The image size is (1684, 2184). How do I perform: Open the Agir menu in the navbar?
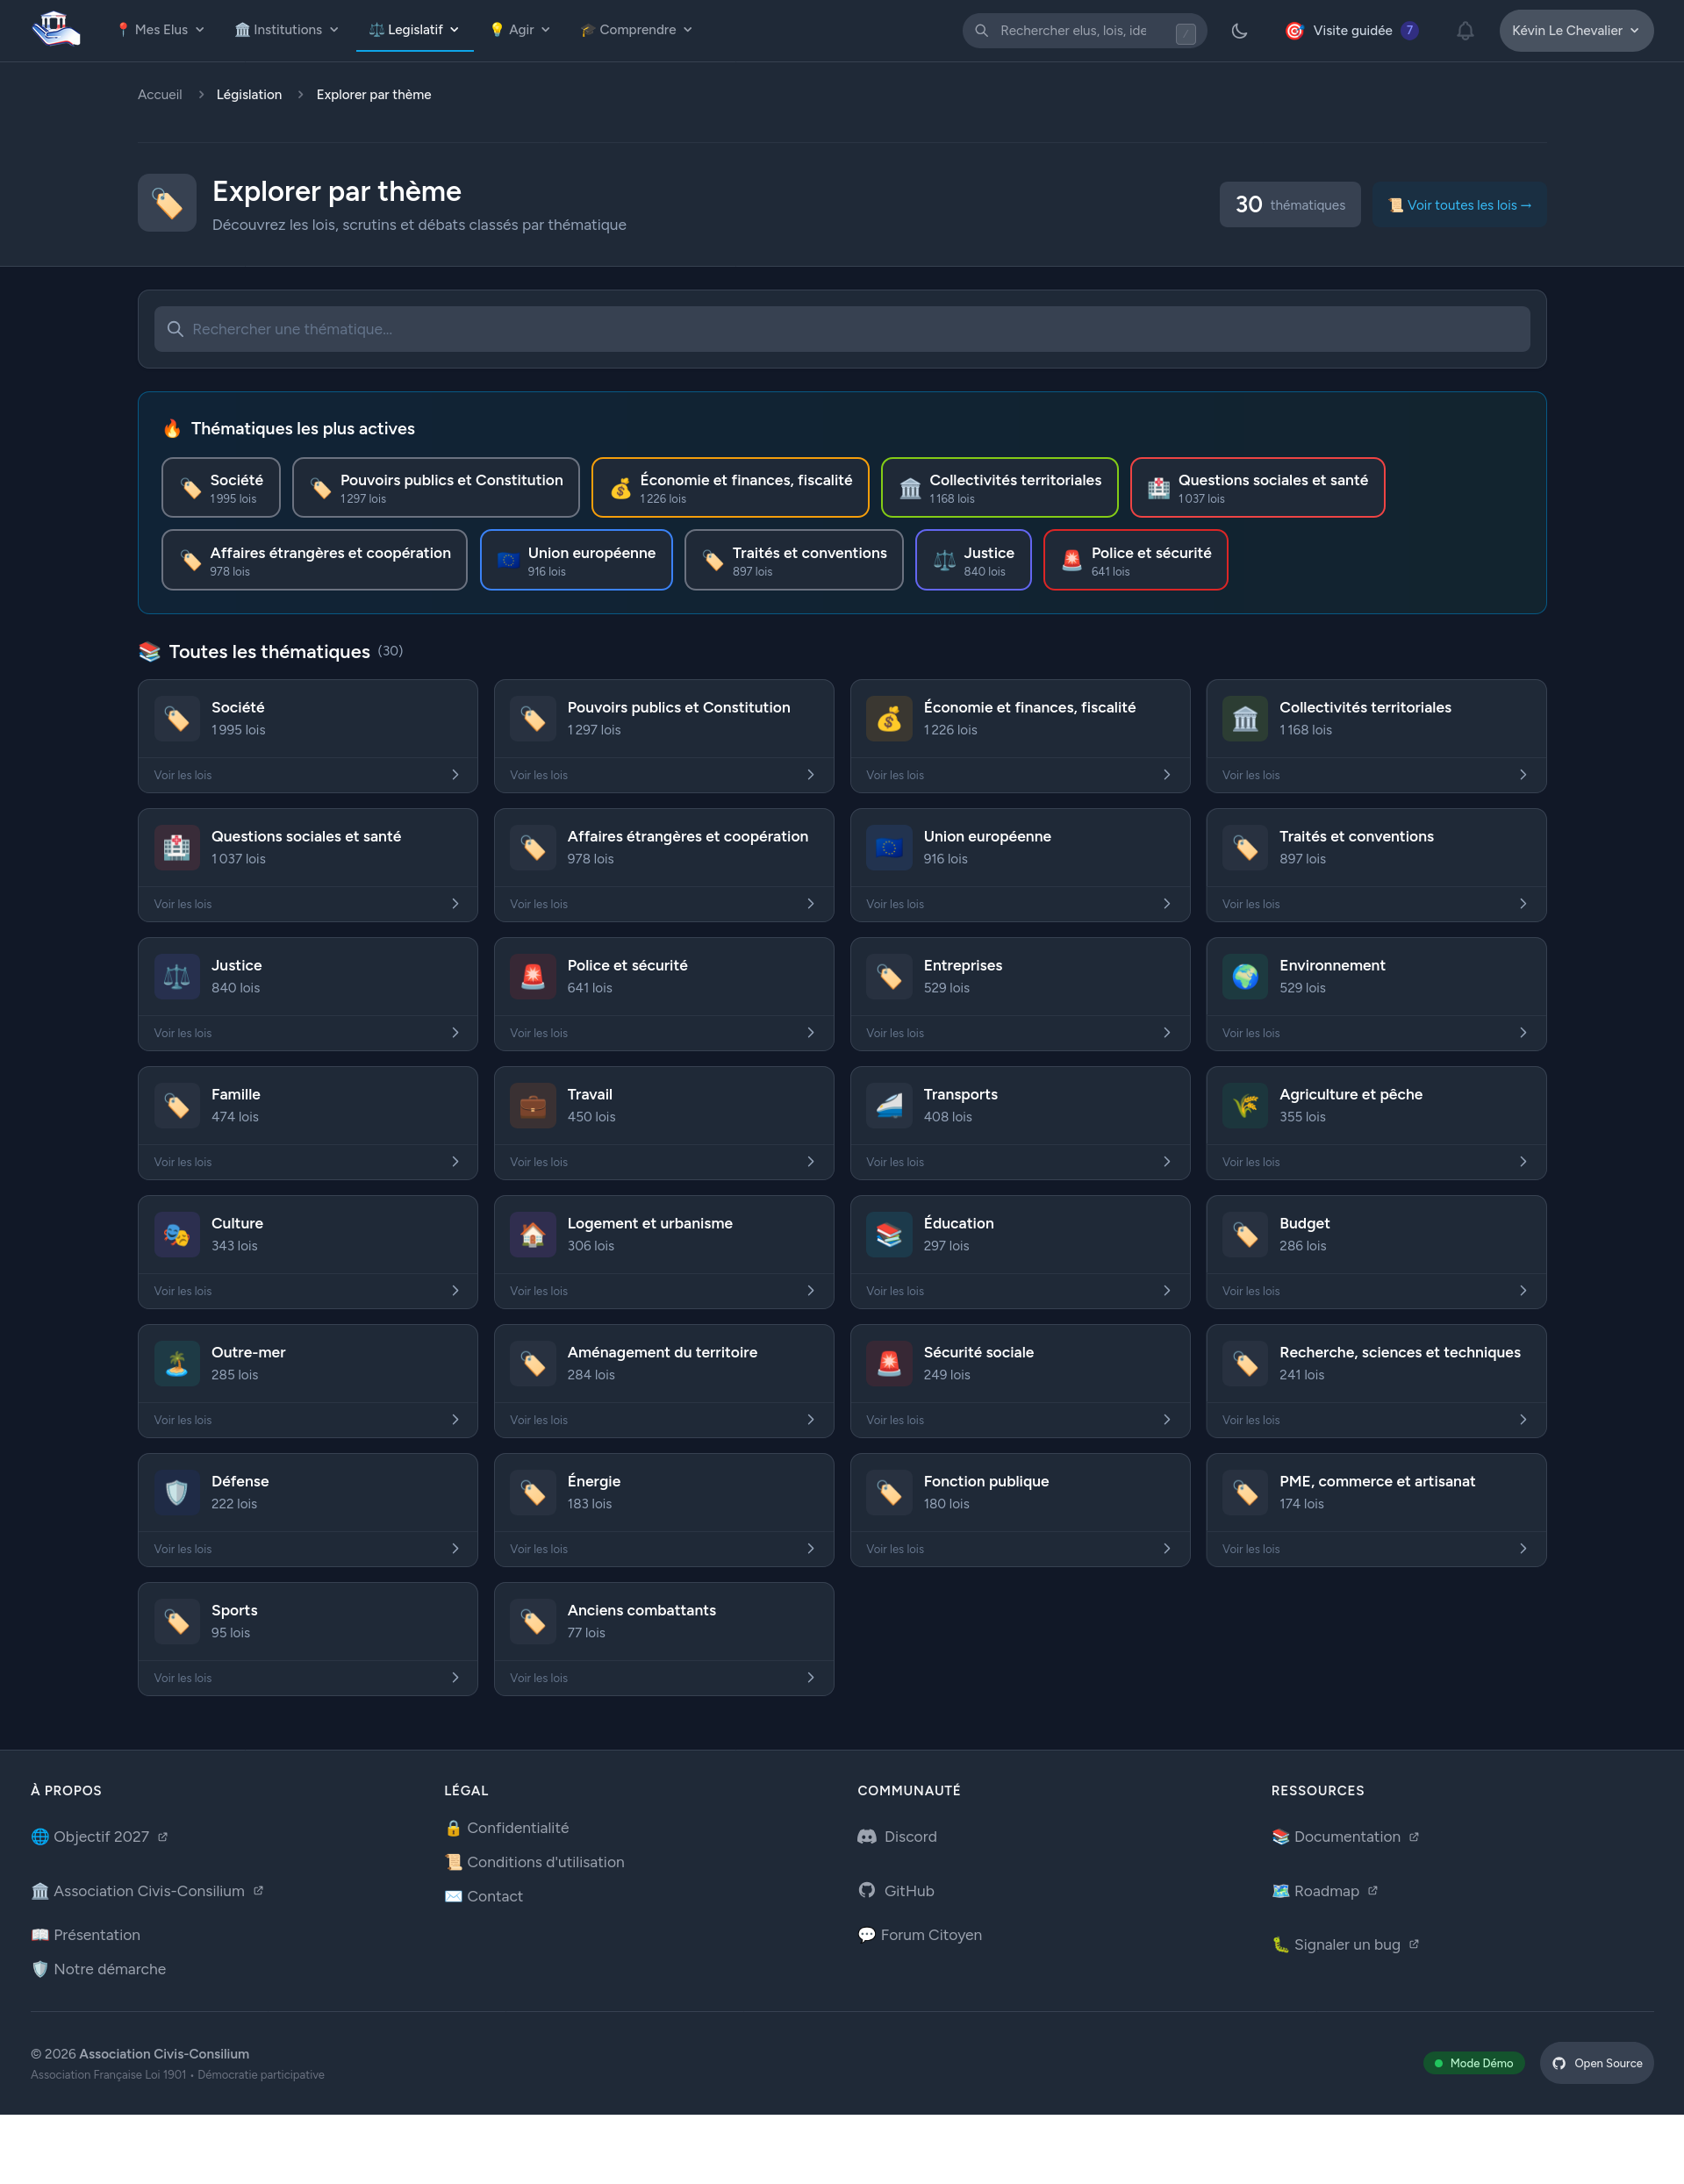pyautogui.click(x=520, y=30)
